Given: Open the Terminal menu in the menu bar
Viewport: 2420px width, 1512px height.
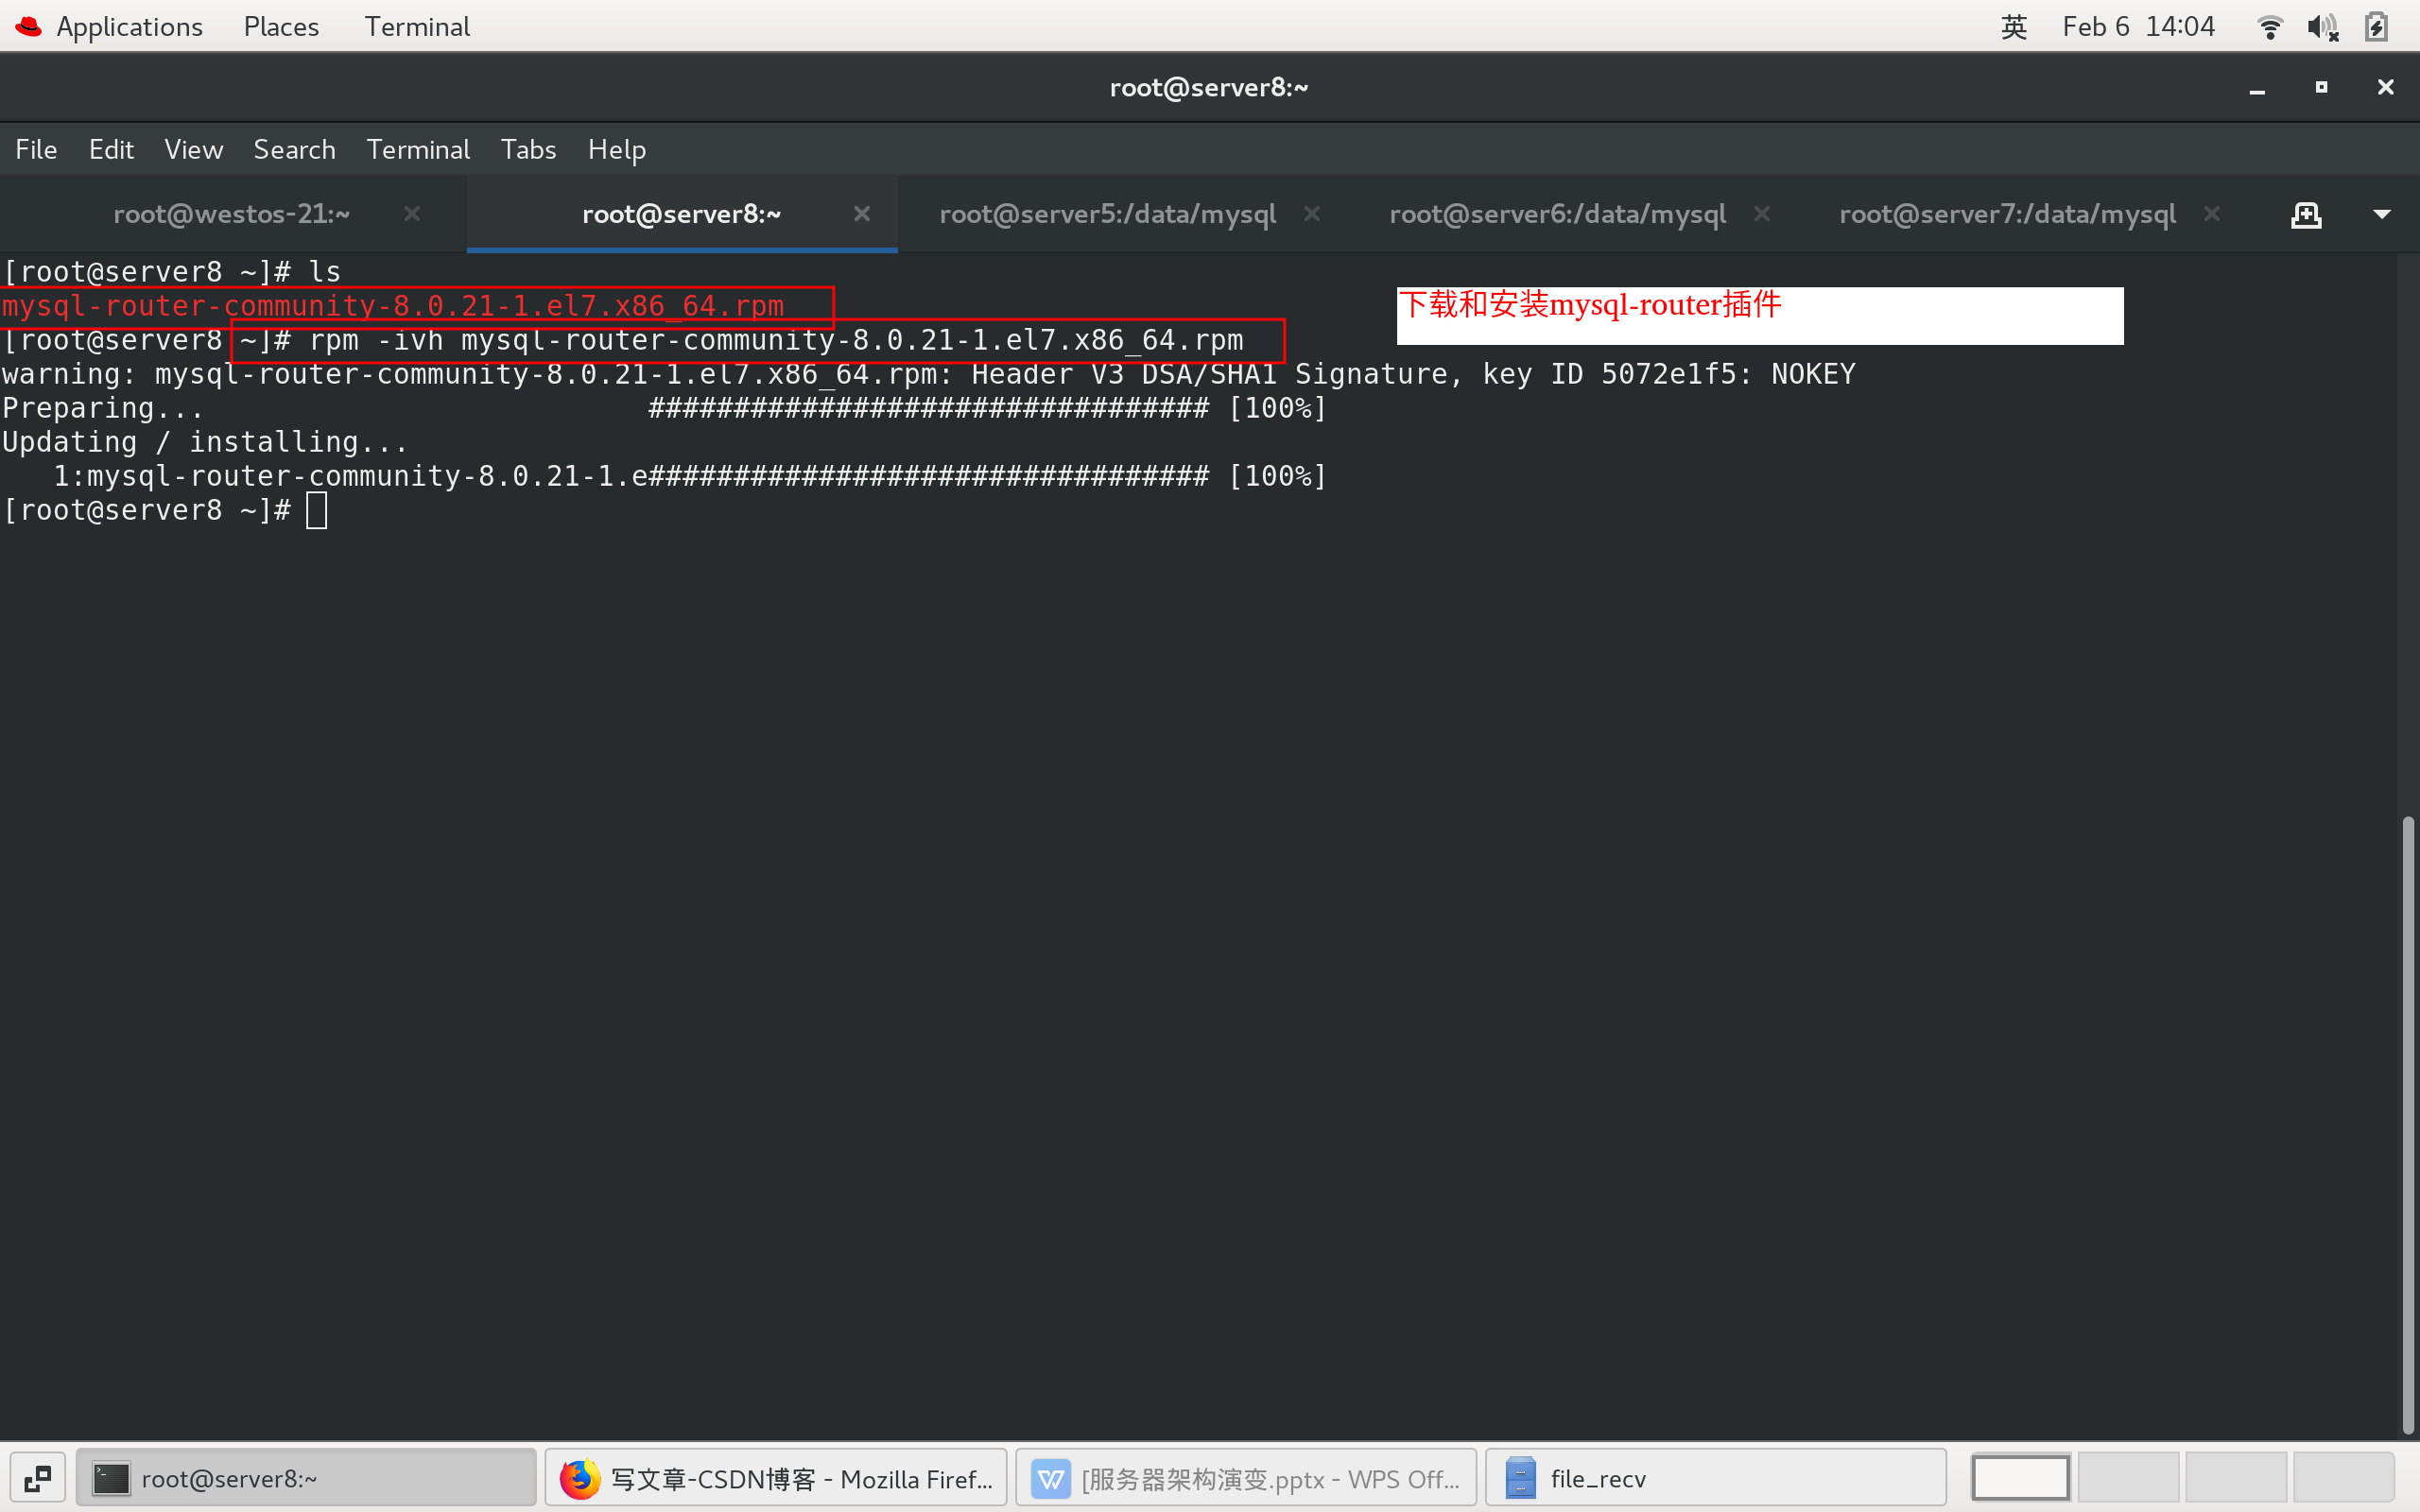Looking at the screenshot, I should (x=418, y=149).
